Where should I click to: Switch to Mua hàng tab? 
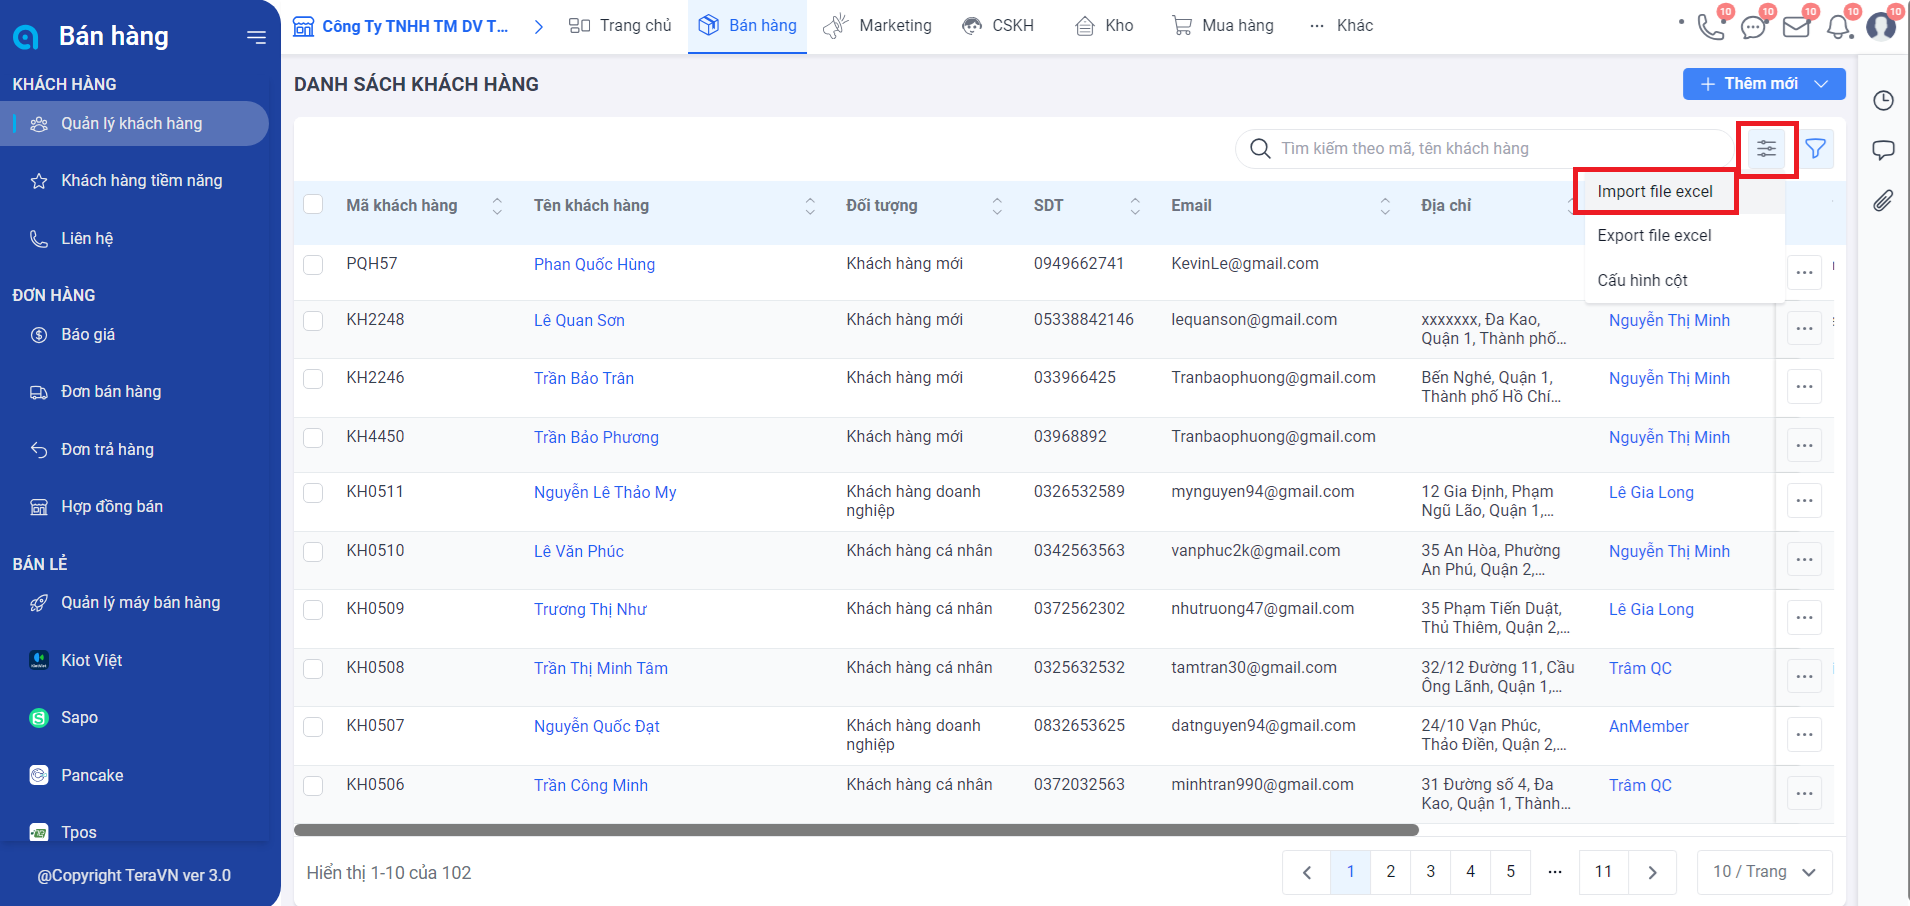[1223, 26]
